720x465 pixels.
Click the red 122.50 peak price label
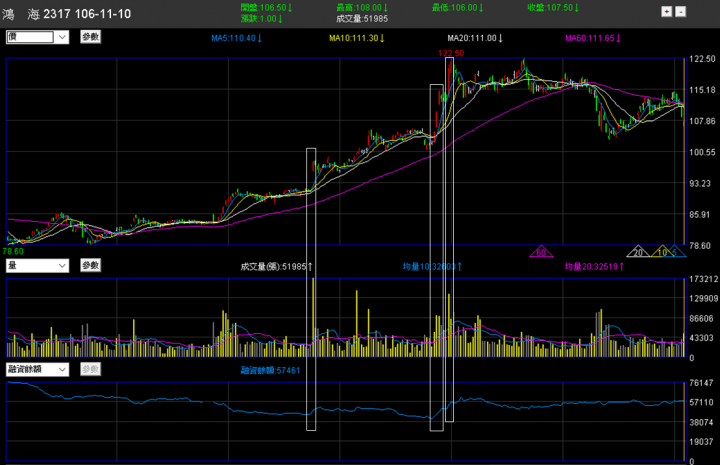pos(451,53)
